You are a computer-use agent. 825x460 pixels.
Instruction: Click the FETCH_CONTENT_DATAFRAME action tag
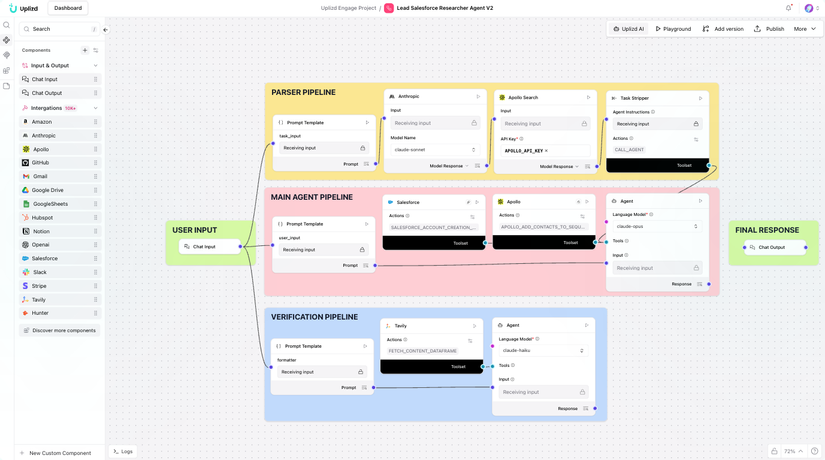tap(422, 351)
